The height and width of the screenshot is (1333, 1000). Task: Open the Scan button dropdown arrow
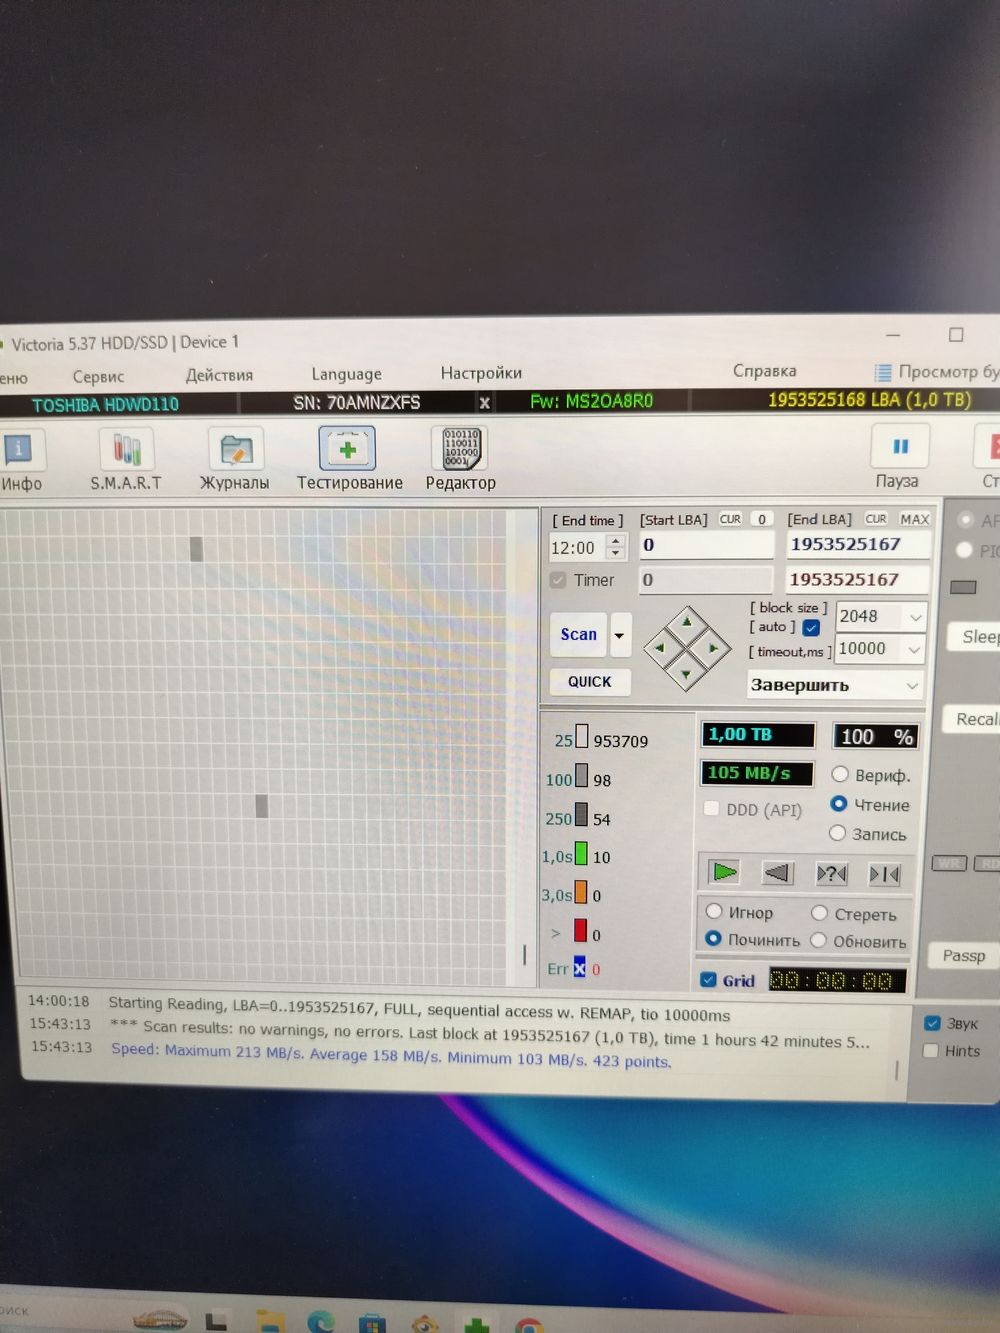[620, 635]
